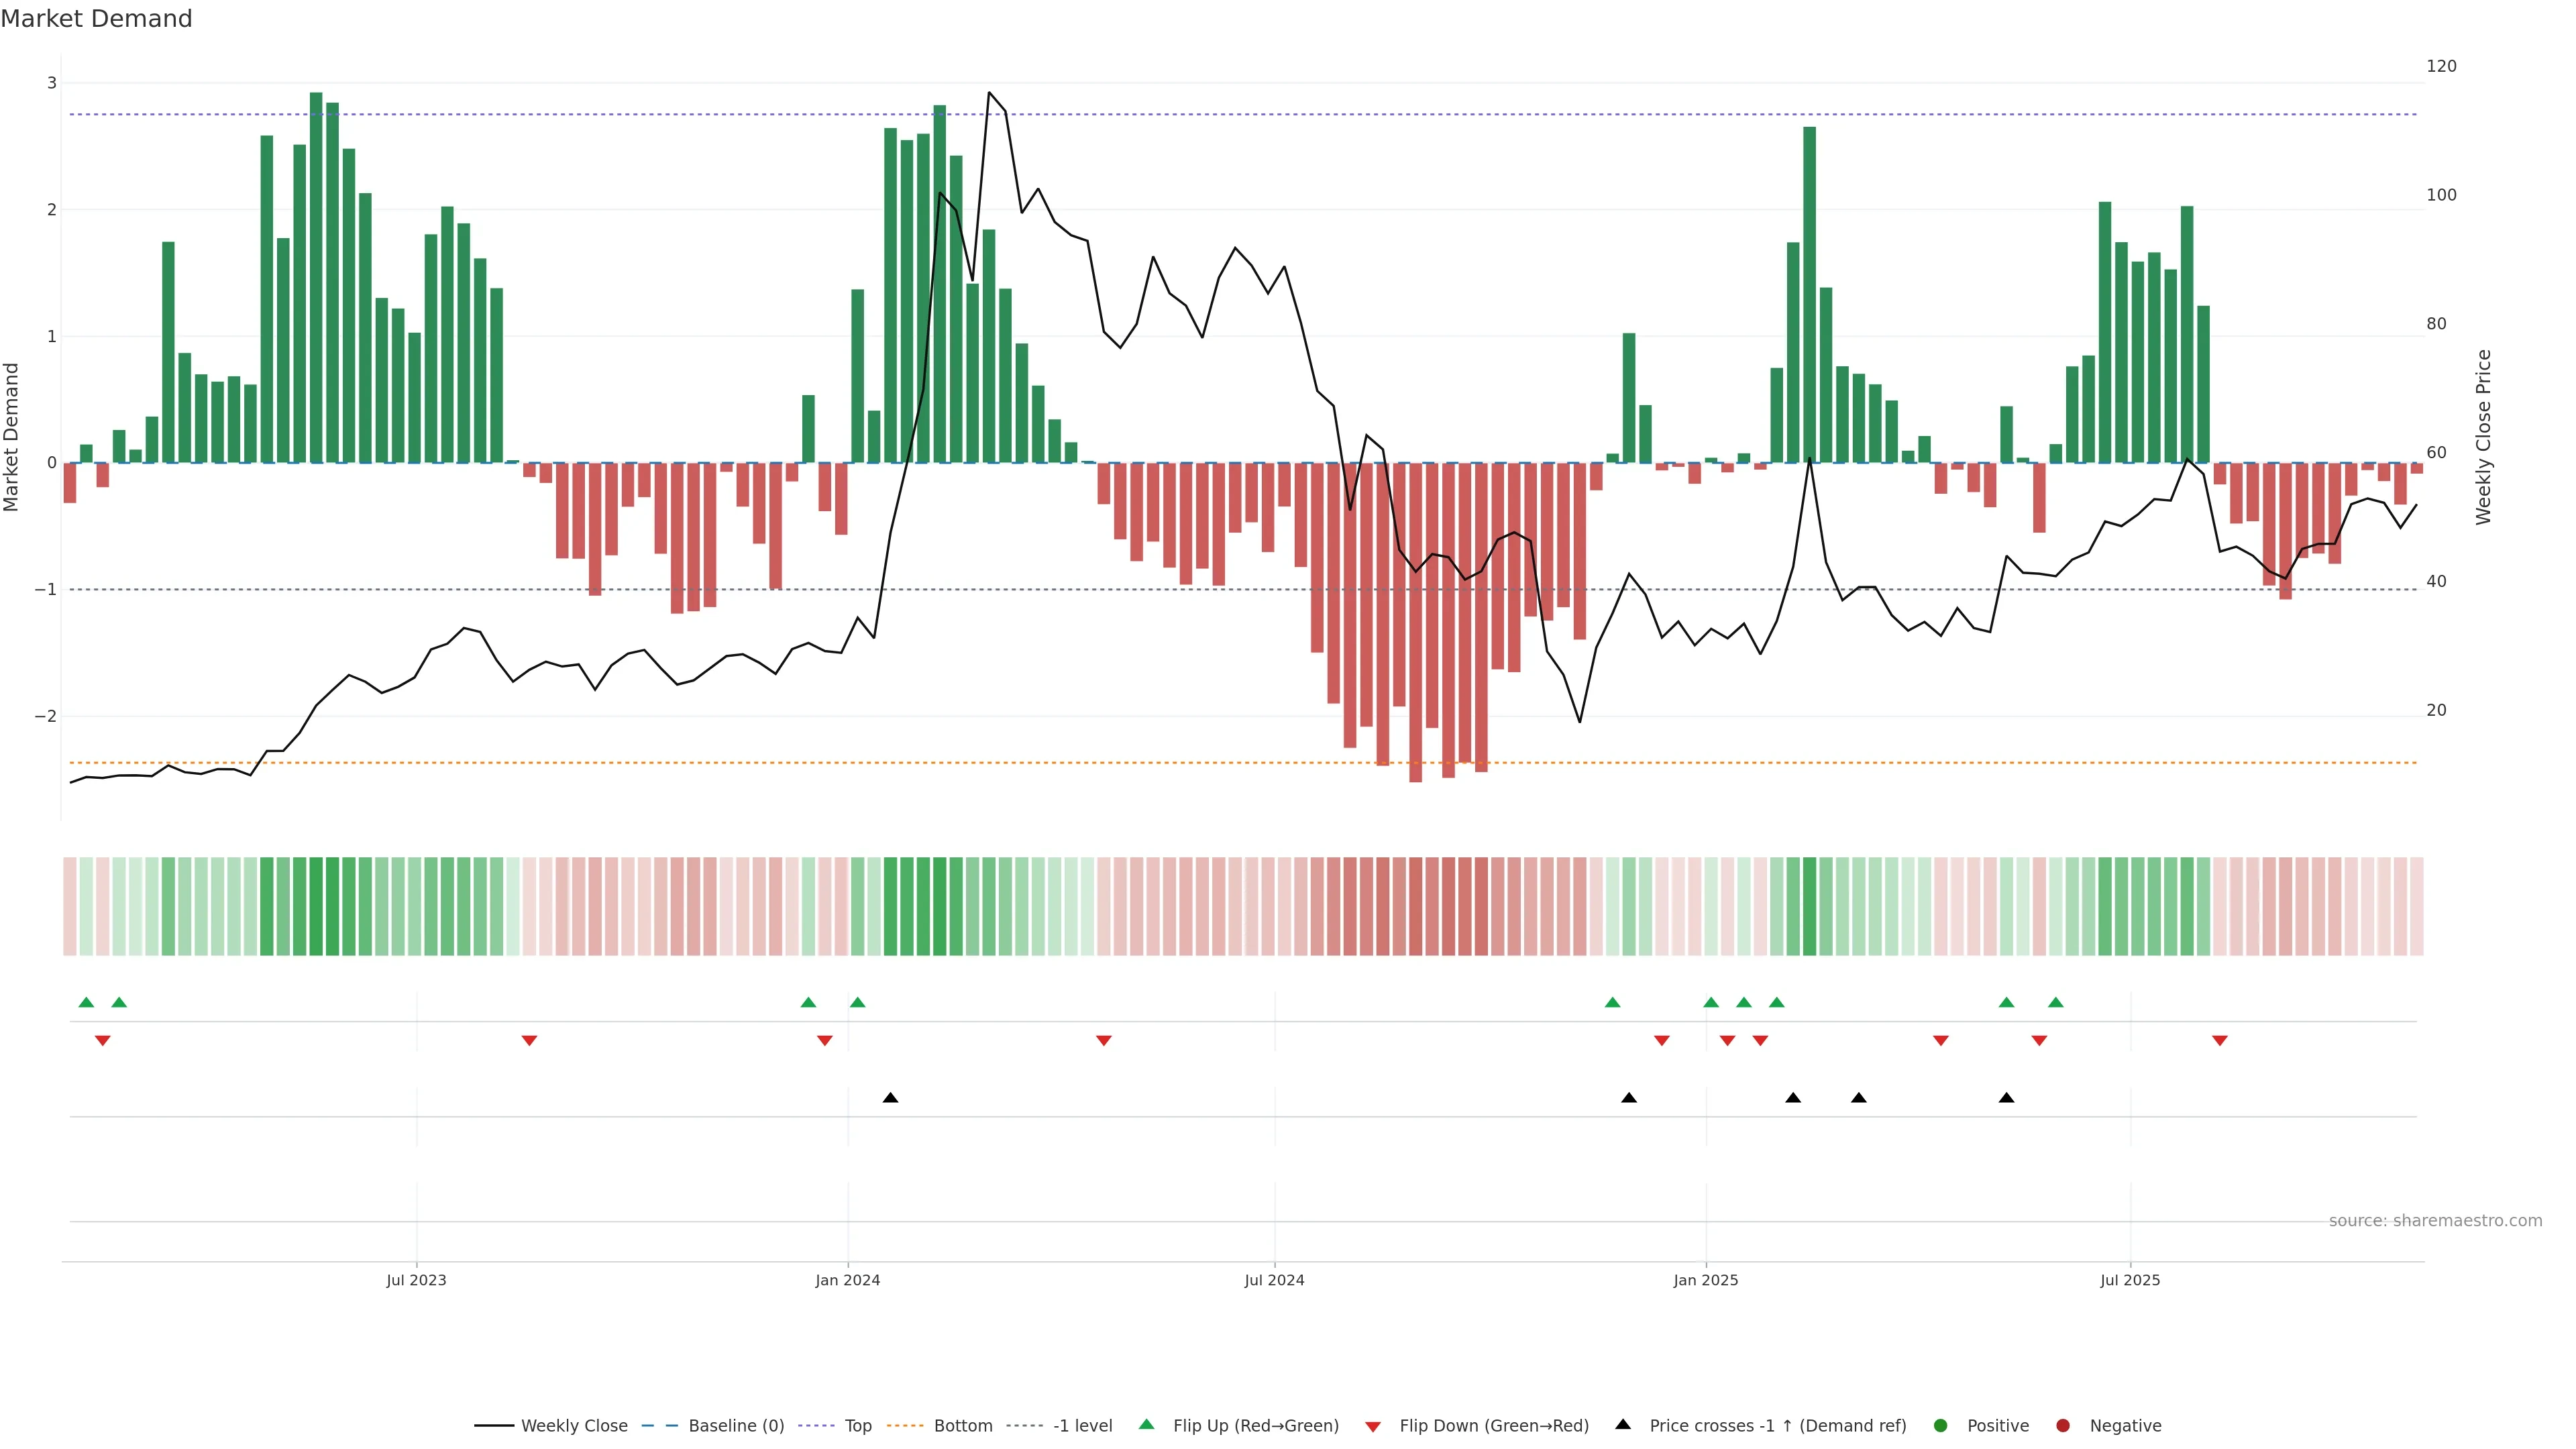
Task: Click the Market Demand chart title
Action: (x=96, y=19)
